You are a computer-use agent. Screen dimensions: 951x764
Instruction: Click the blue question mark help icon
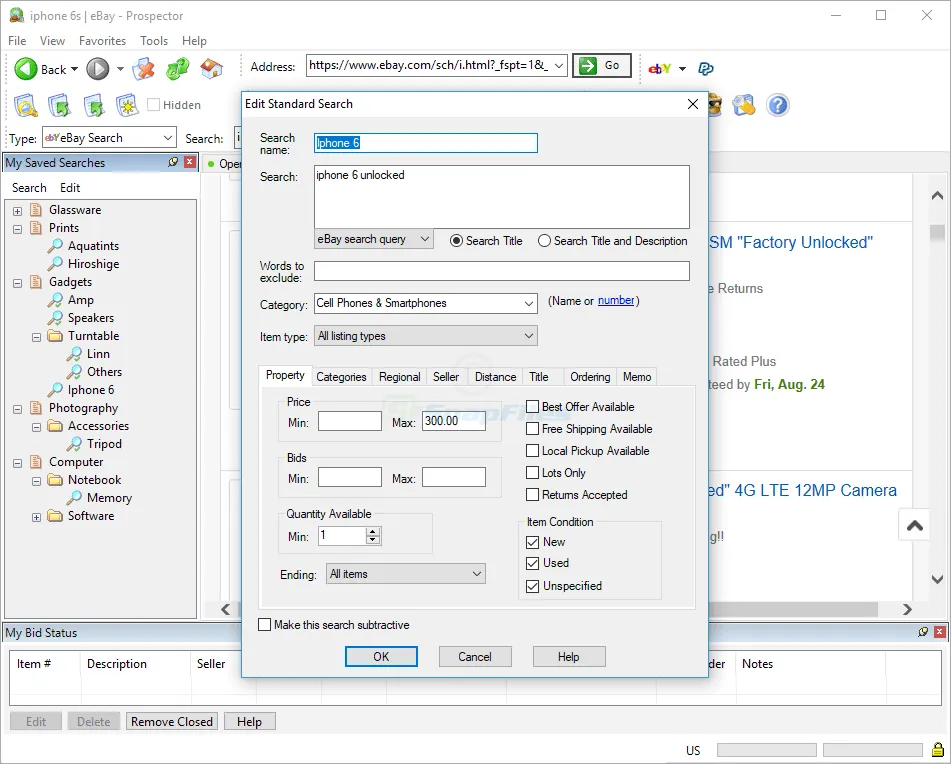(778, 106)
